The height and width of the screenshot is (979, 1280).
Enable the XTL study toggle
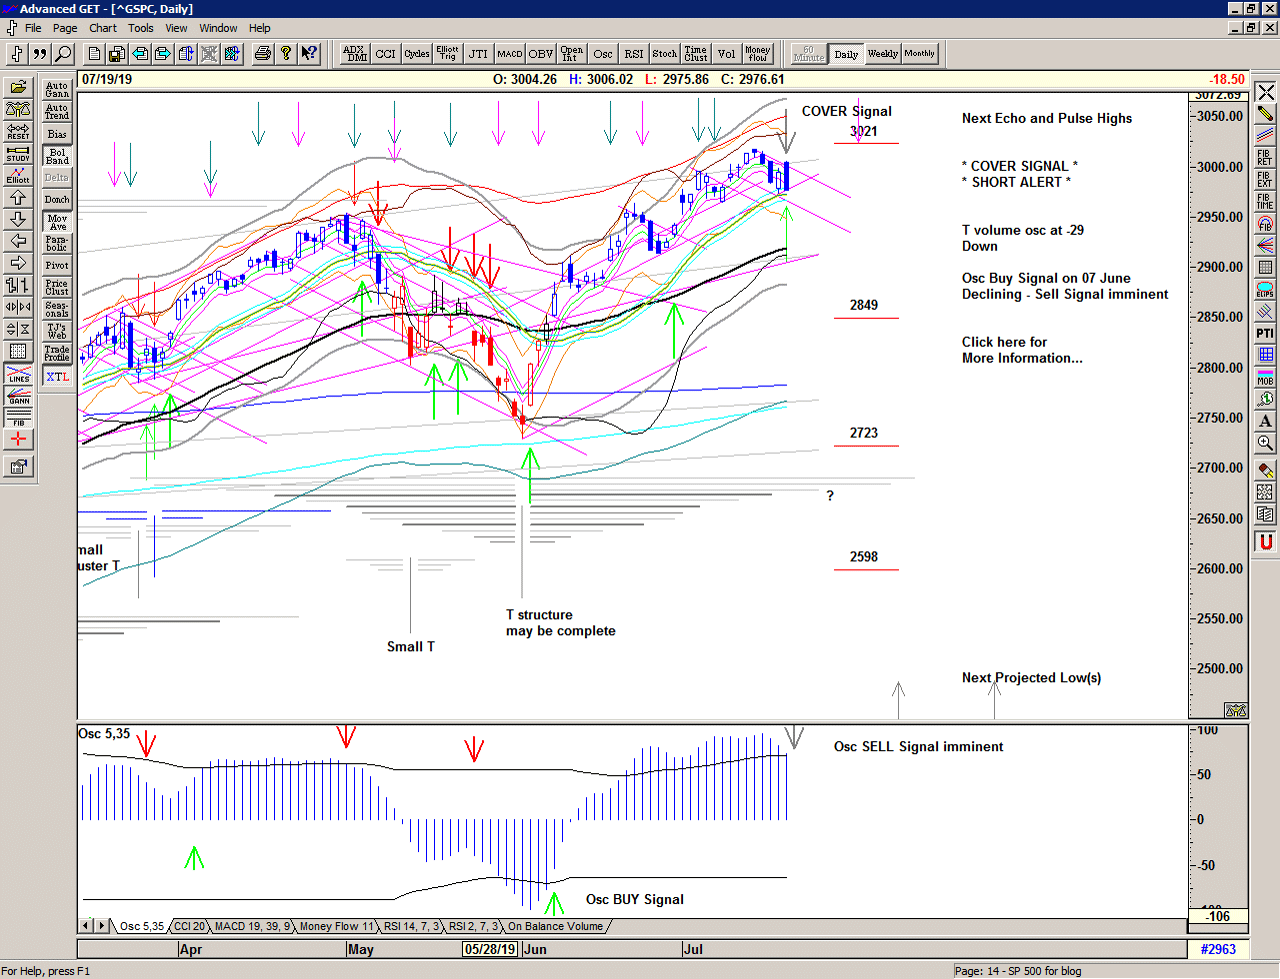click(x=57, y=377)
